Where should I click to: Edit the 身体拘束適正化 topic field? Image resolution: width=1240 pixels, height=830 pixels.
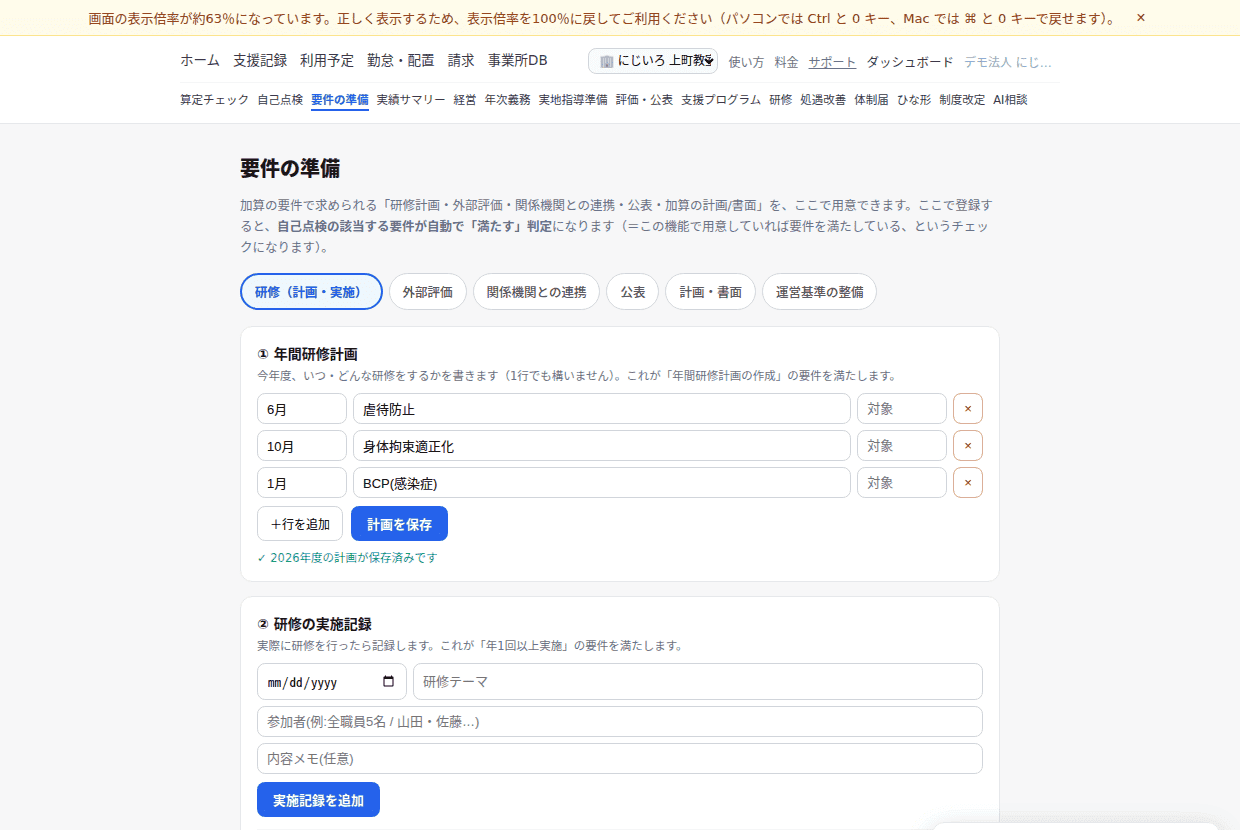[x=602, y=445]
